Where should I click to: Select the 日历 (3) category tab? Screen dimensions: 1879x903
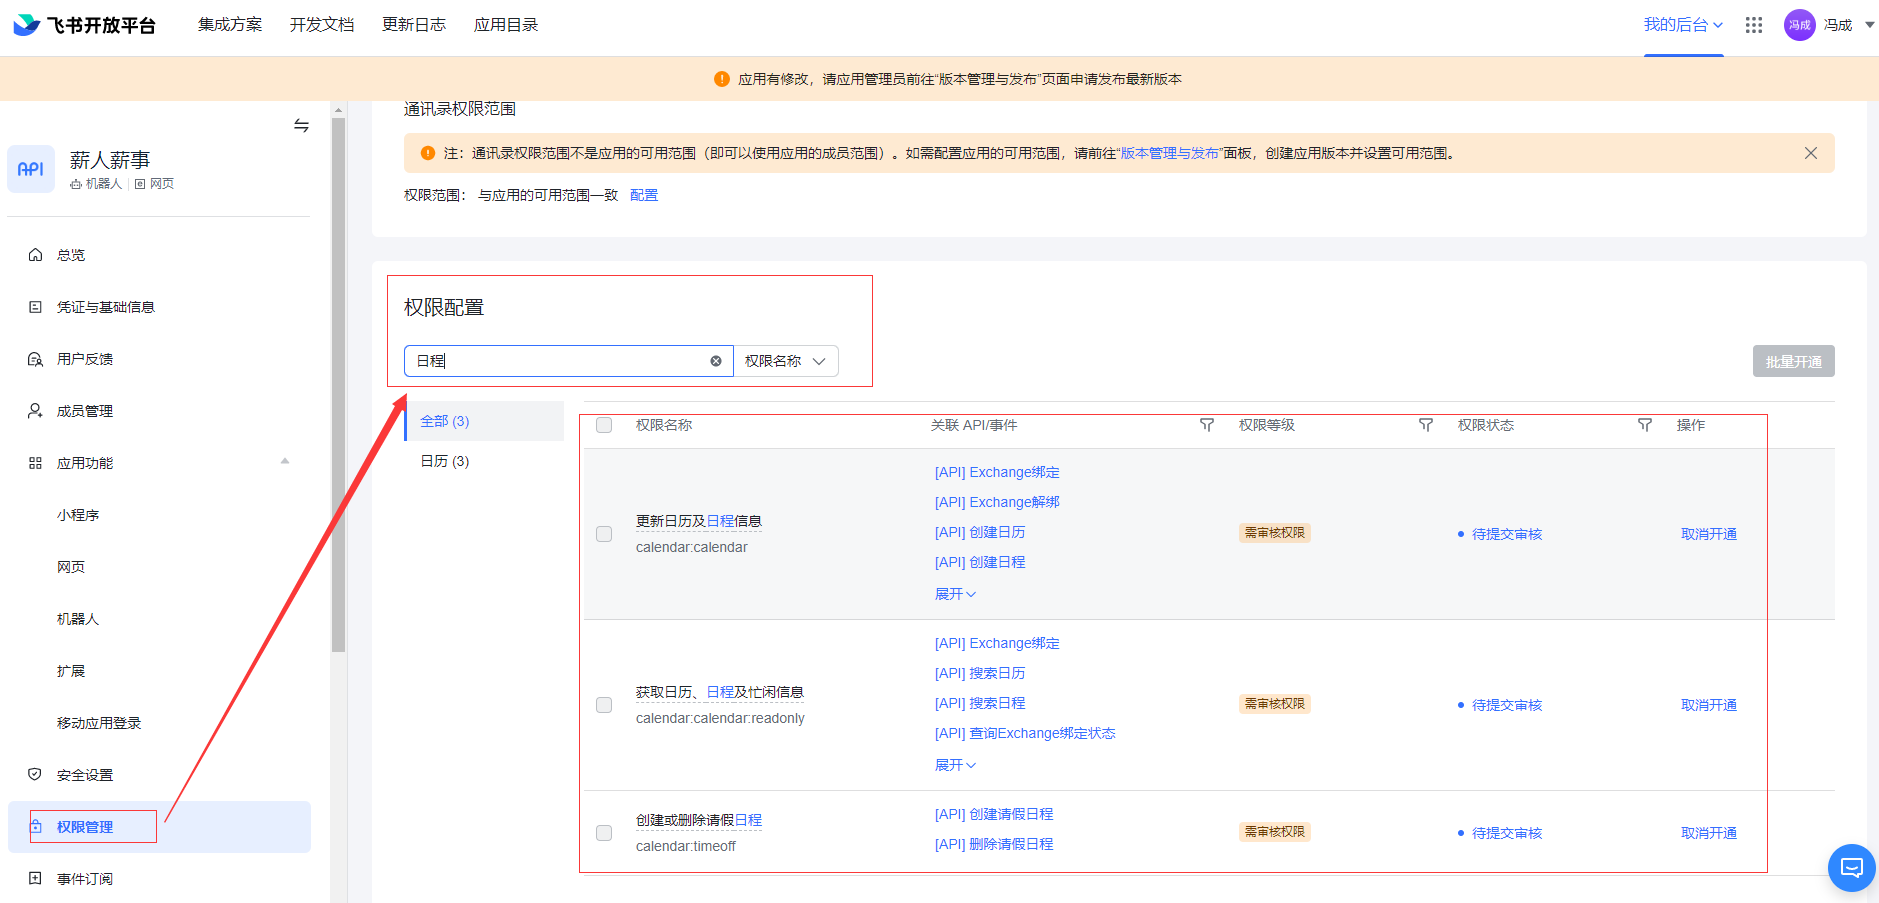pos(445,461)
